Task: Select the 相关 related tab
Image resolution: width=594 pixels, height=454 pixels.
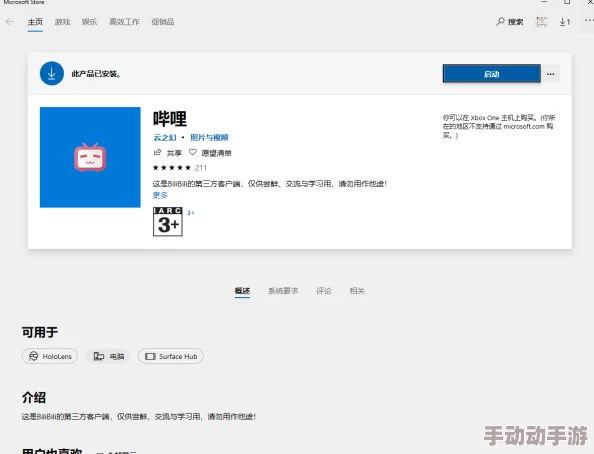Action: pos(357,291)
